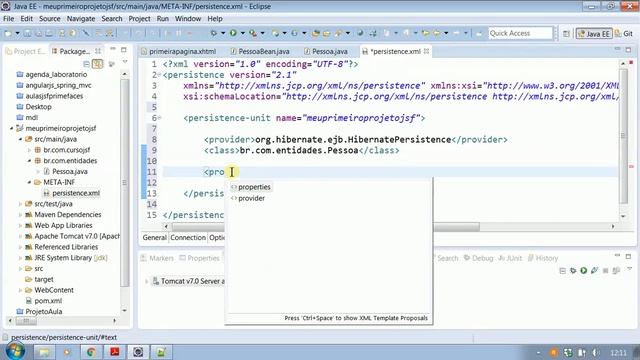This screenshot has height=360, width=640.
Task: Switch to the Properties view tab
Action: (x=200, y=258)
